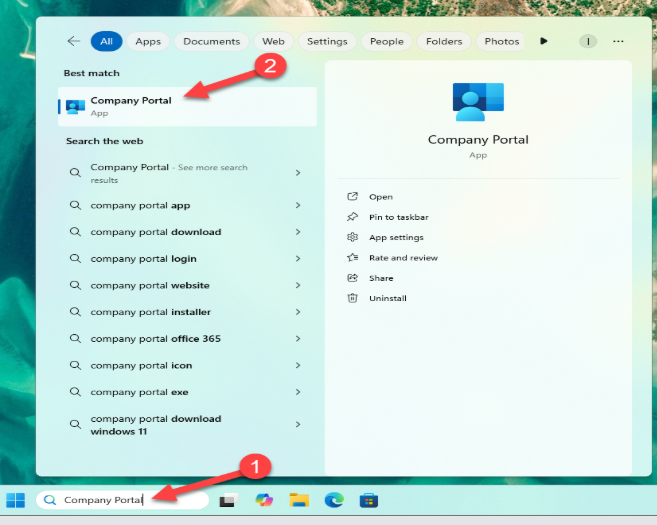
Task: Switch to the Documents filter tab
Action: 212,41
